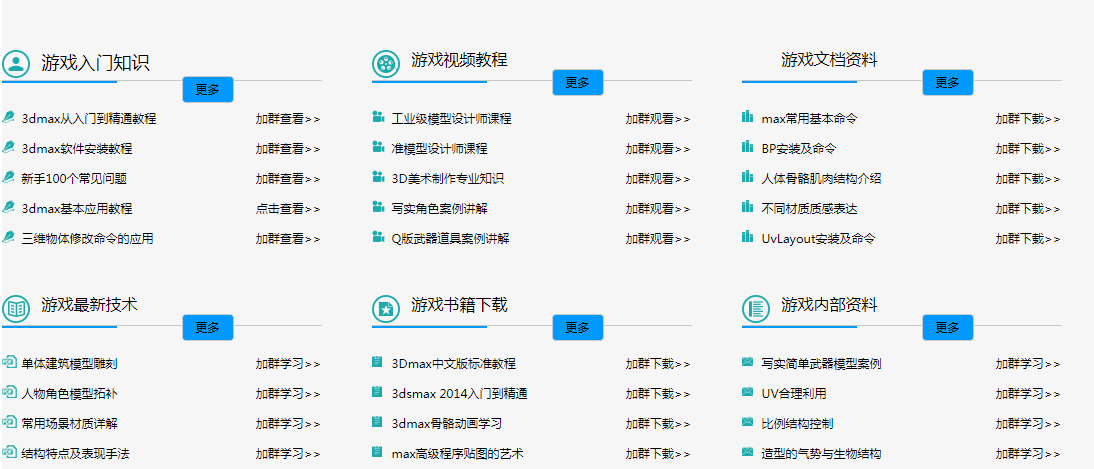Image resolution: width=1094 pixels, height=469 pixels.
Task: Click the book icon beside 游戏最新技术
Action: pyautogui.click(x=15, y=308)
